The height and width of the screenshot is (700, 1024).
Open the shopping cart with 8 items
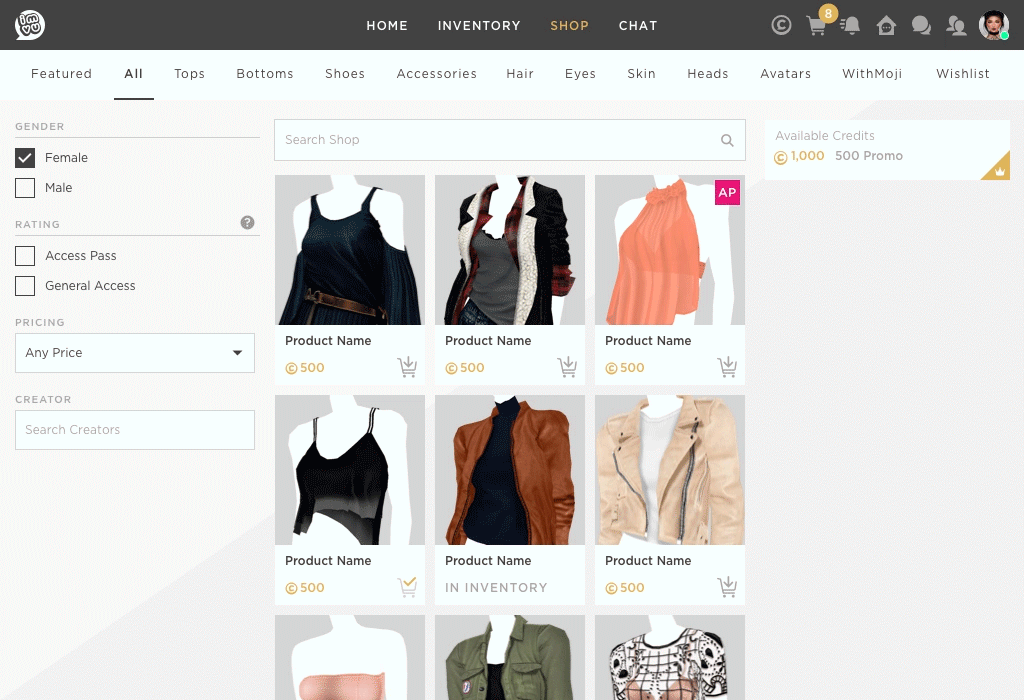pos(816,25)
